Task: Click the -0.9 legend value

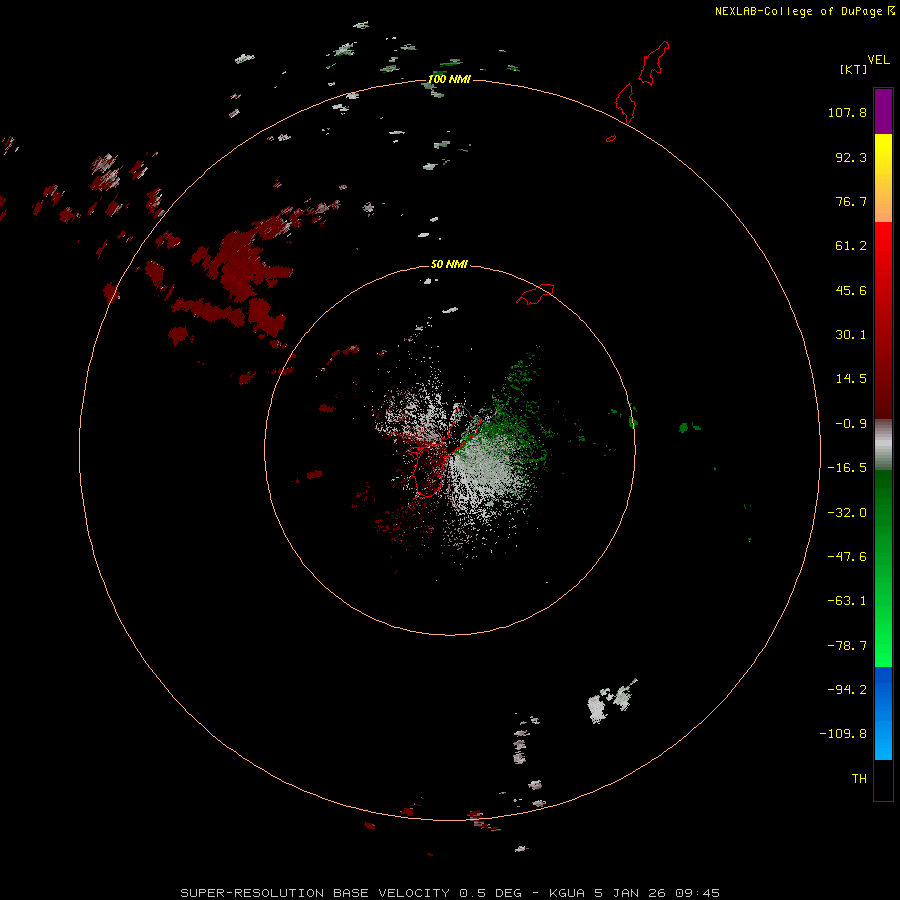Action: tap(851, 424)
